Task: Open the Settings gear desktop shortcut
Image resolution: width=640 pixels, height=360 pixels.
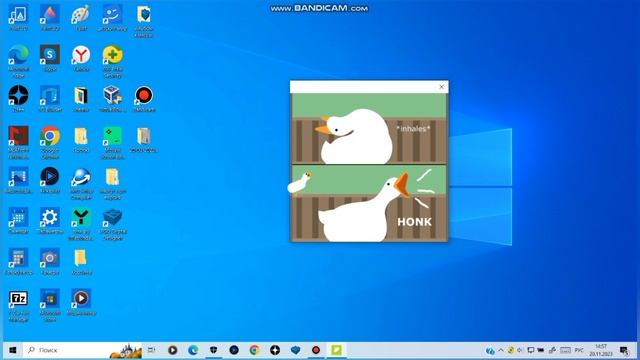Action: tap(50, 220)
